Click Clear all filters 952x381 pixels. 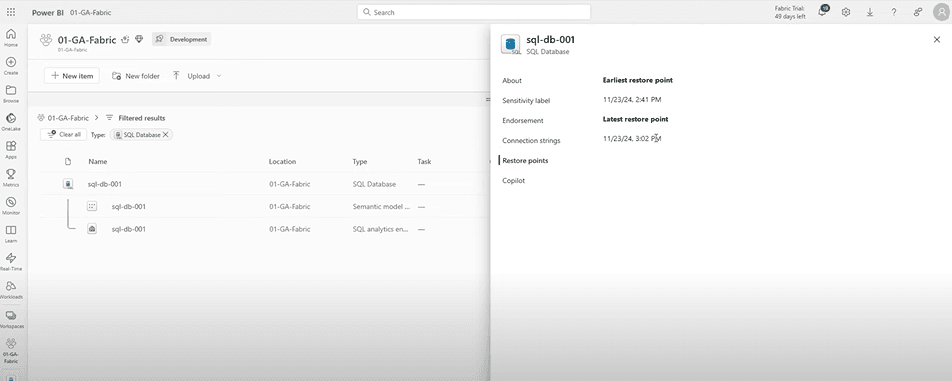[x=64, y=135]
